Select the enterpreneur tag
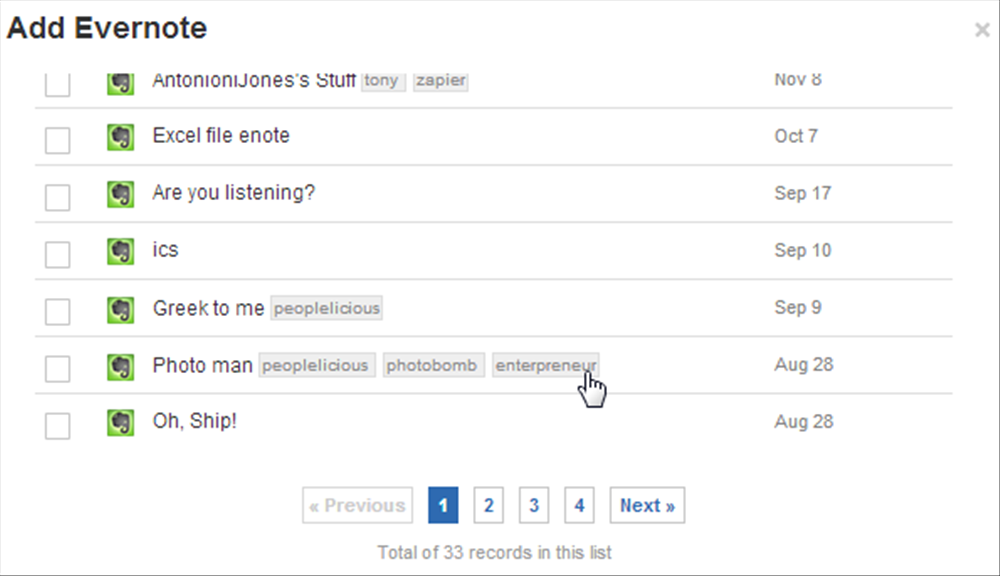Viewport: 1000px width, 576px height. (546, 366)
